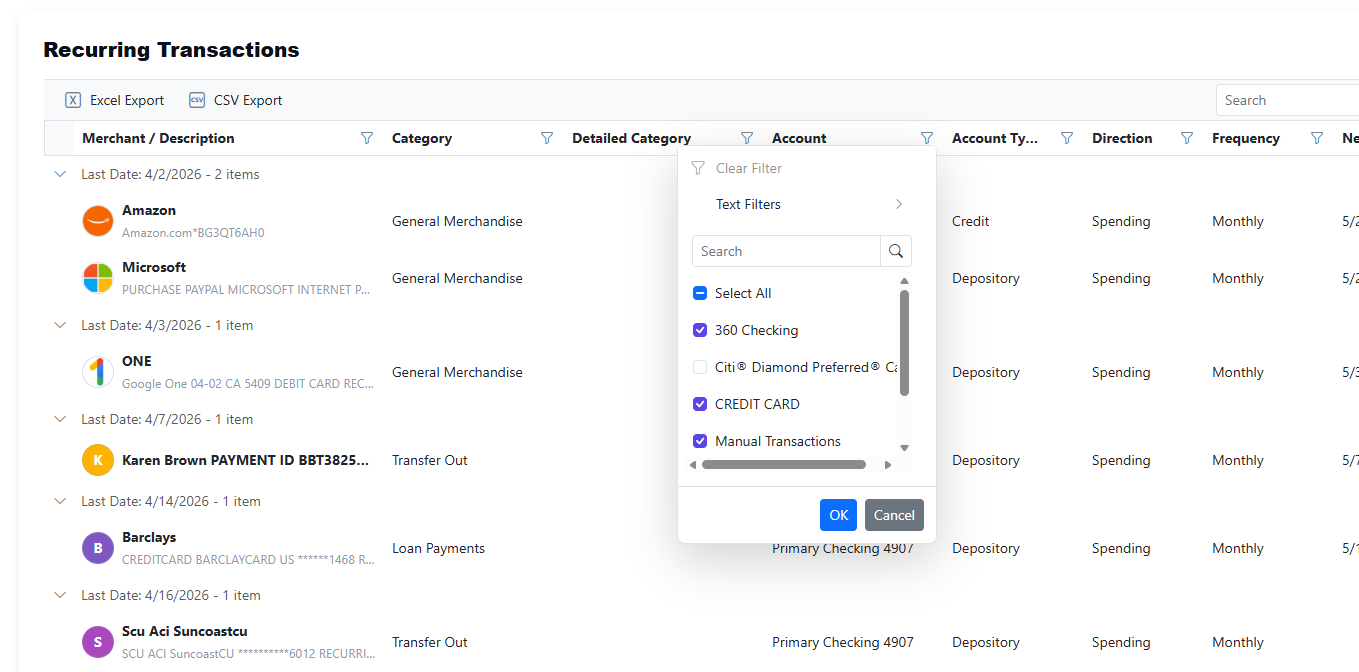Open filter for Direction column
Screen dimensions: 1359x672
[x=1187, y=138]
